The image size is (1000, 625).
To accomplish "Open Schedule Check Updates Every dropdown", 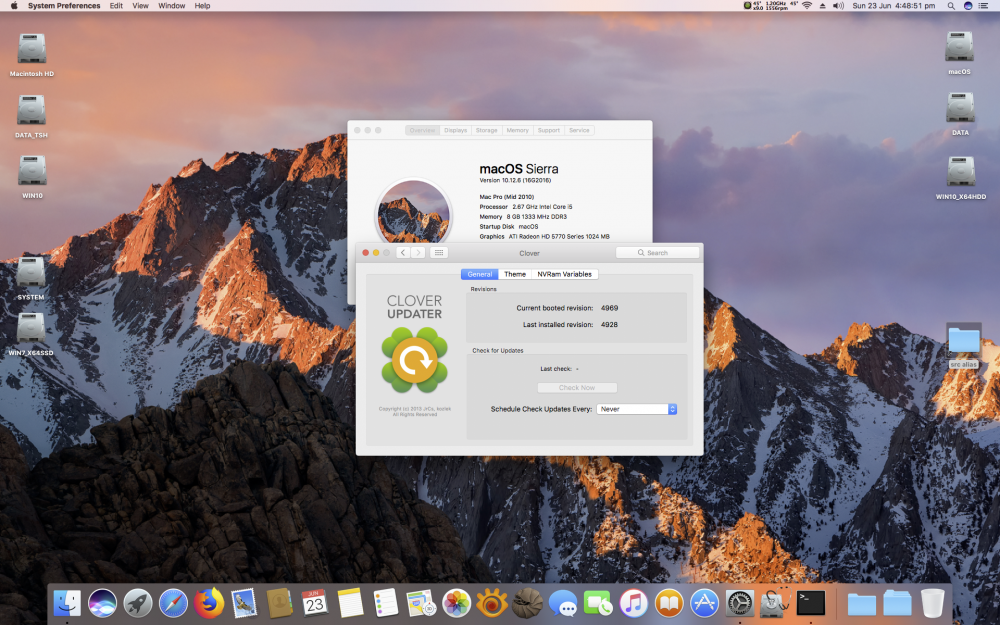I will [636, 409].
